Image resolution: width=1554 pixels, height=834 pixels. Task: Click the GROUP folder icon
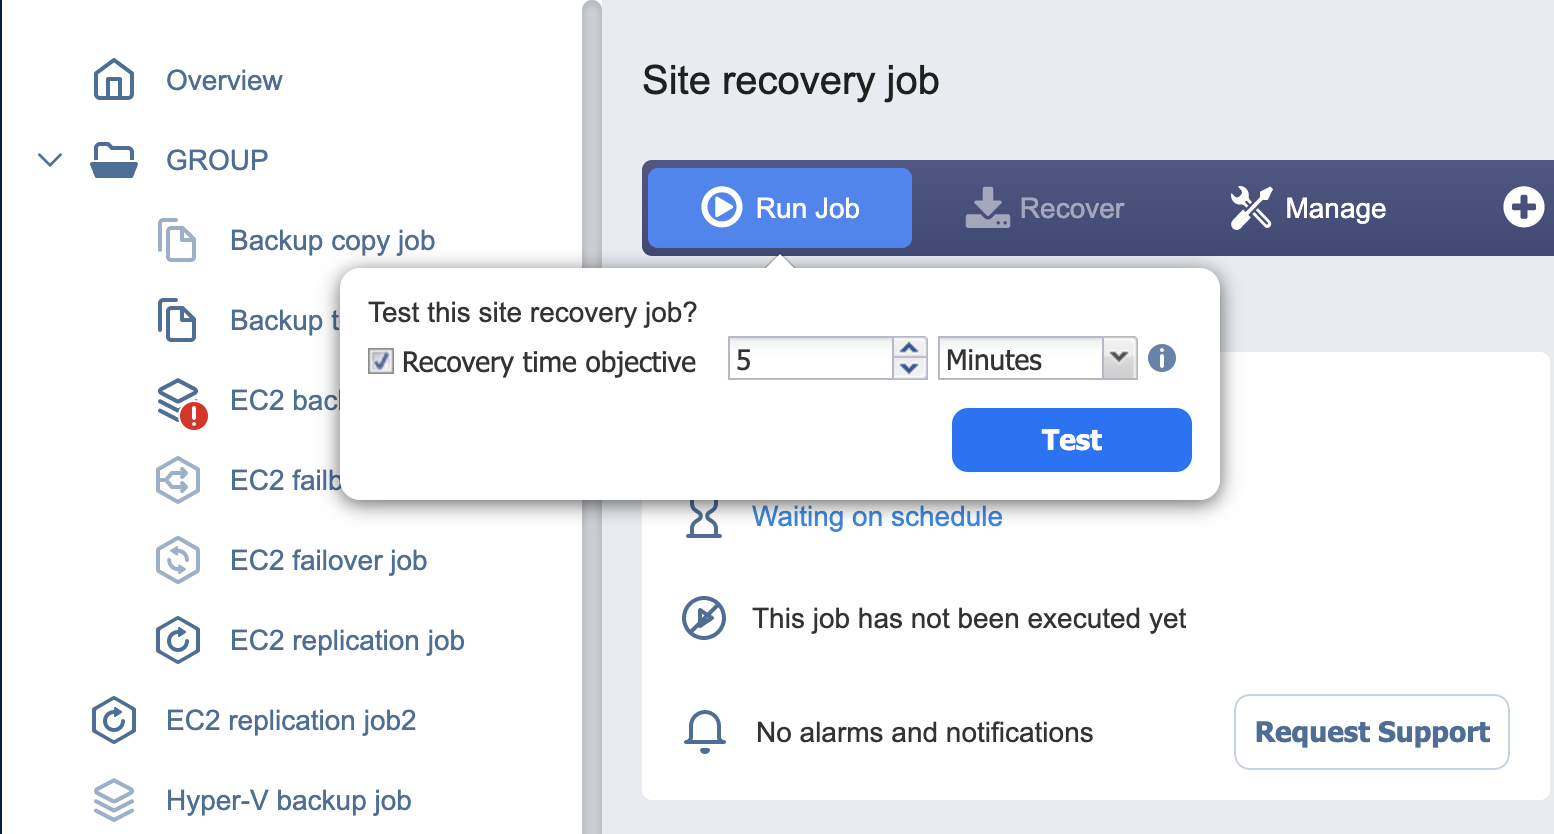(114, 160)
